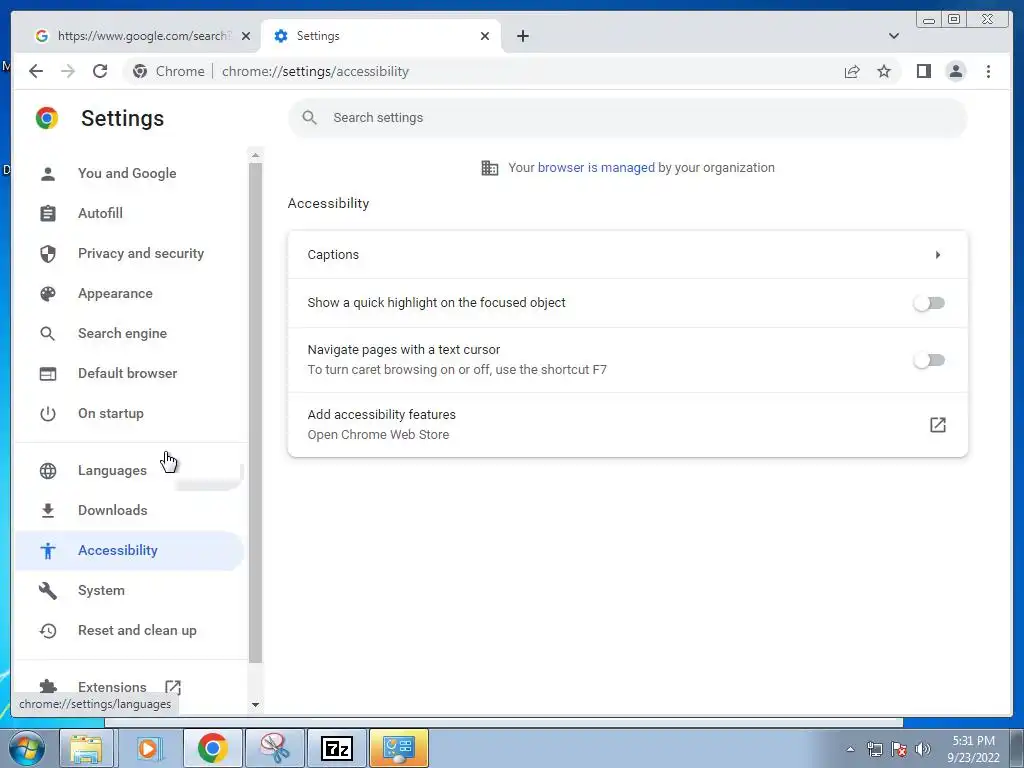Click the sidebar vertical scrollbar thumb
This screenshot has width=1024, height=768.
click(x=255, y=413)
